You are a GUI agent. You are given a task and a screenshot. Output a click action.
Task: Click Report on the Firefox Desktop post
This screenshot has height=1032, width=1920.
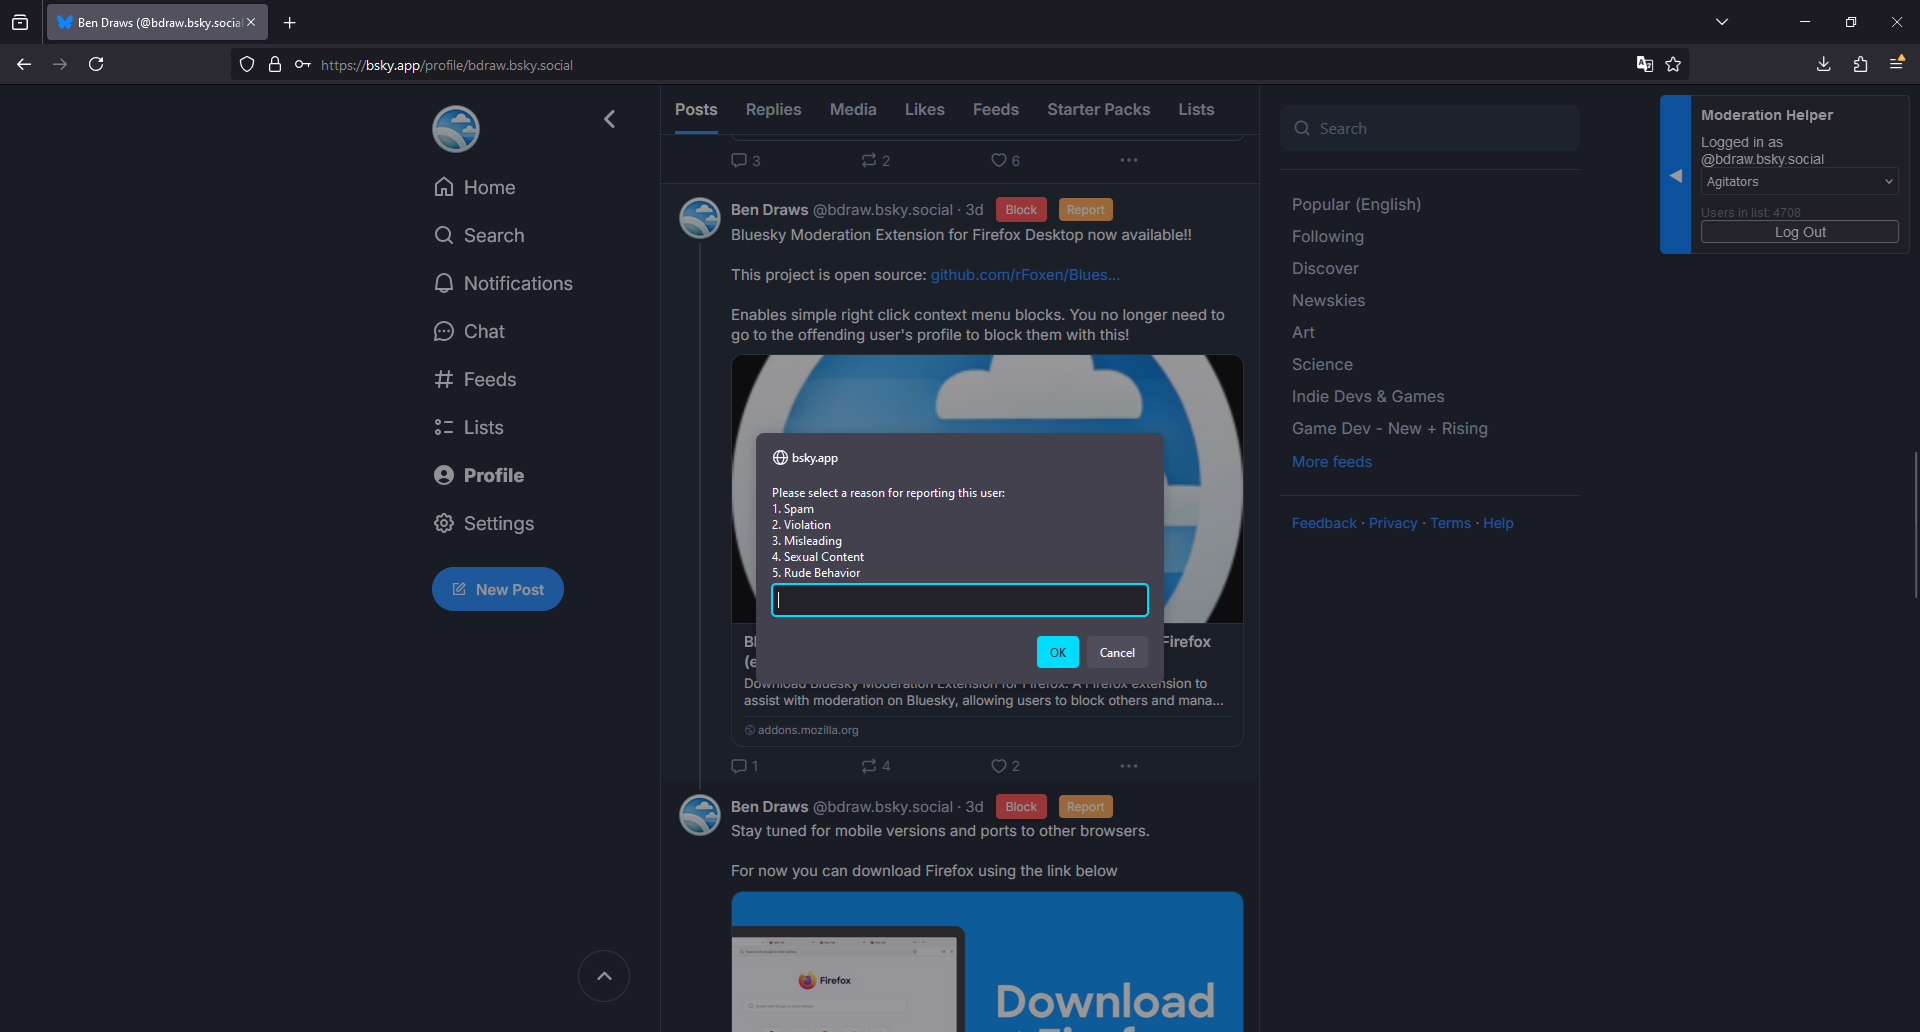(x=1085, y=210)
